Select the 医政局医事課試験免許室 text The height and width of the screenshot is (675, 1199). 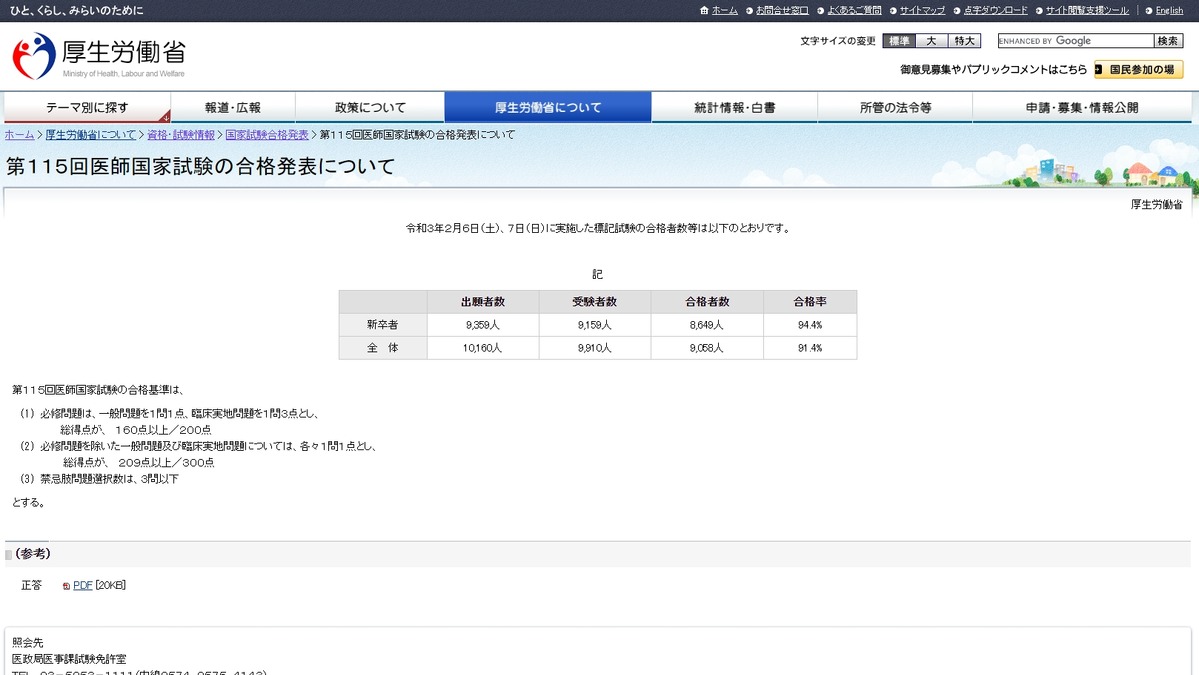[69, 659]
